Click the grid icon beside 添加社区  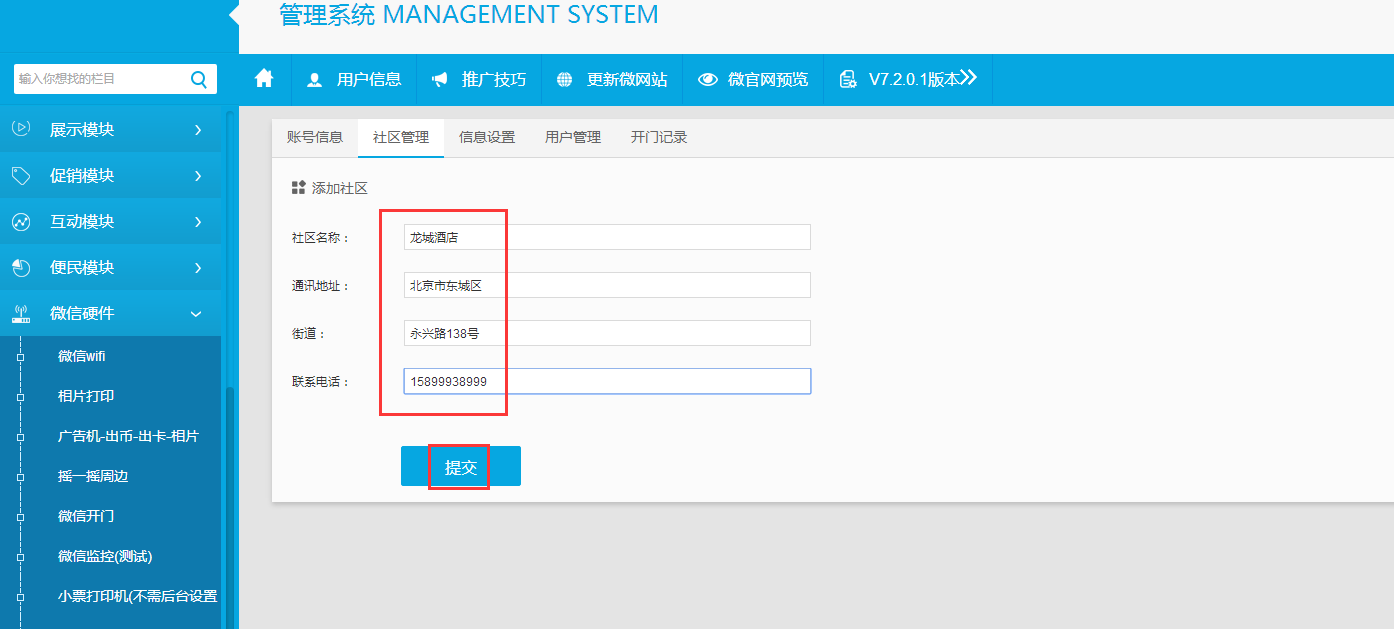pyautogui.click(x=298, y=187)
